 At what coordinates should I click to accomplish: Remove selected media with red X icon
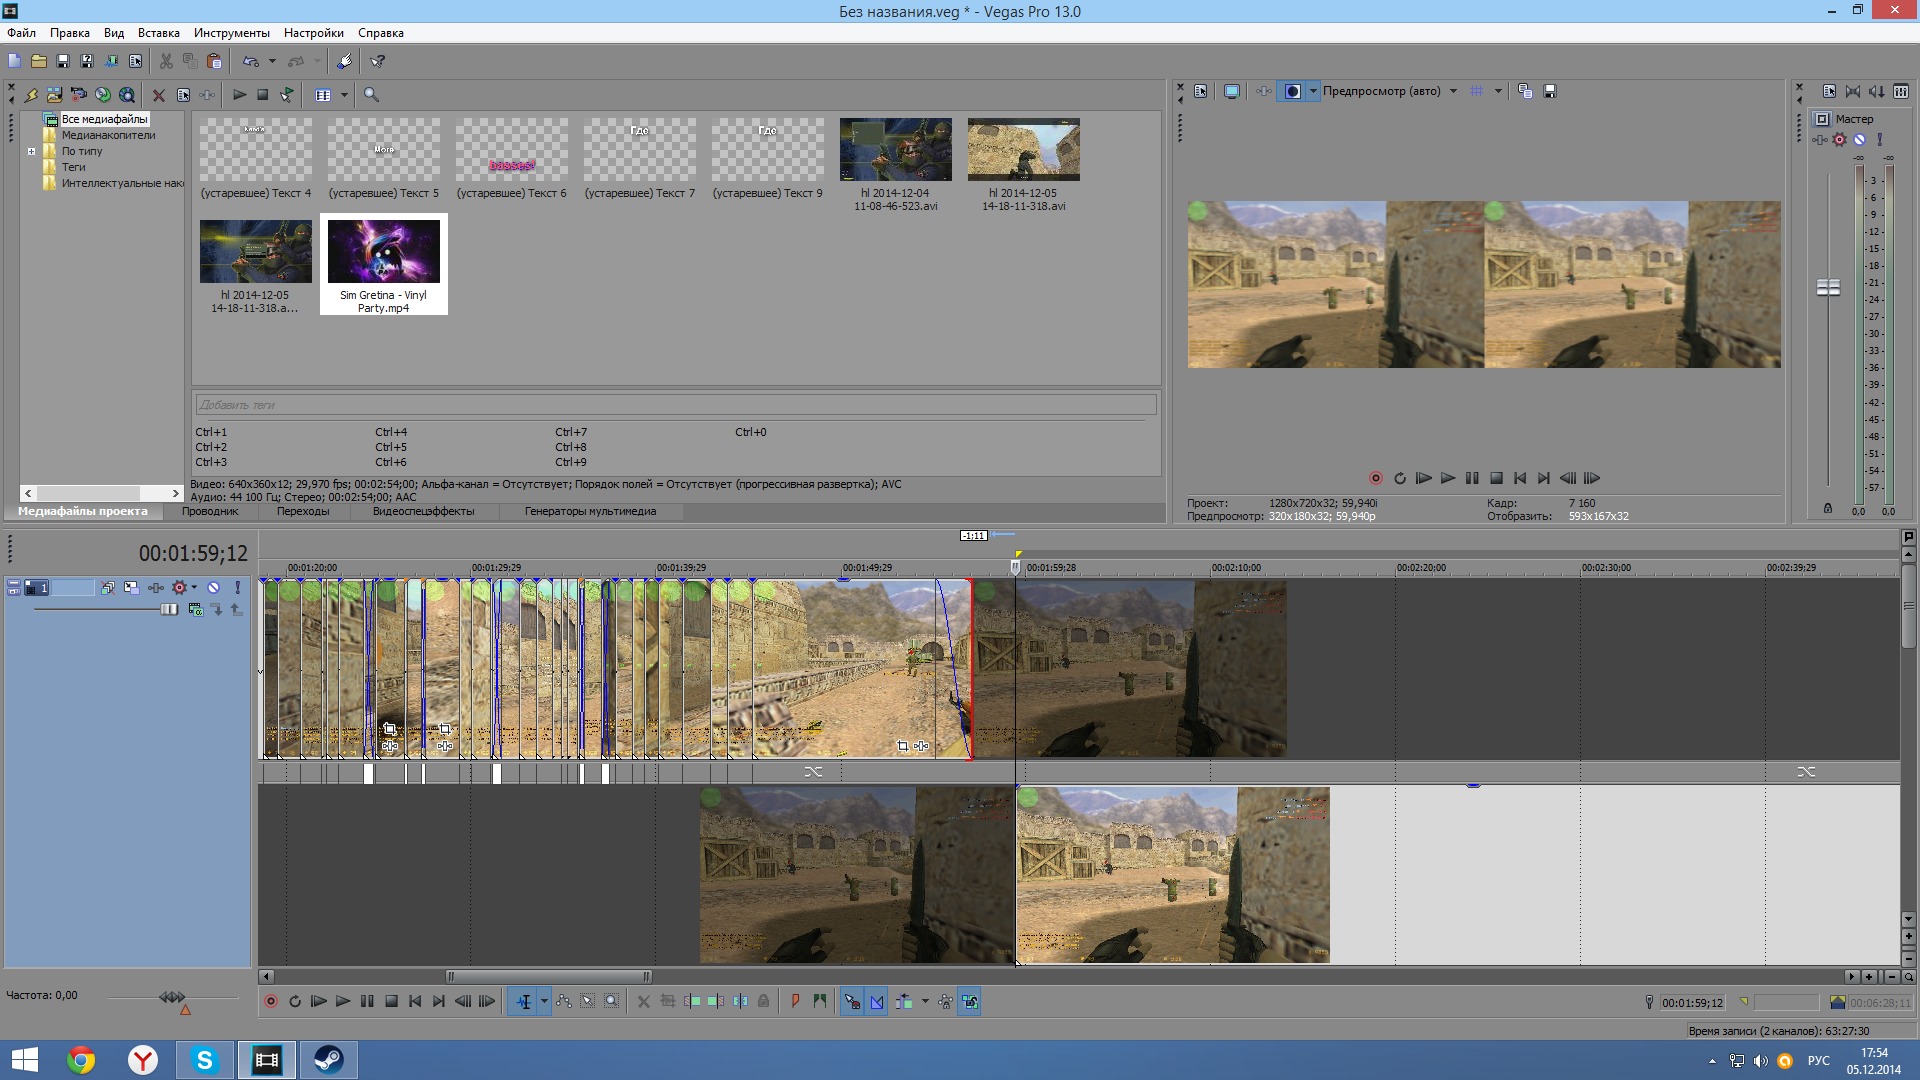click(x=159, y=95)
